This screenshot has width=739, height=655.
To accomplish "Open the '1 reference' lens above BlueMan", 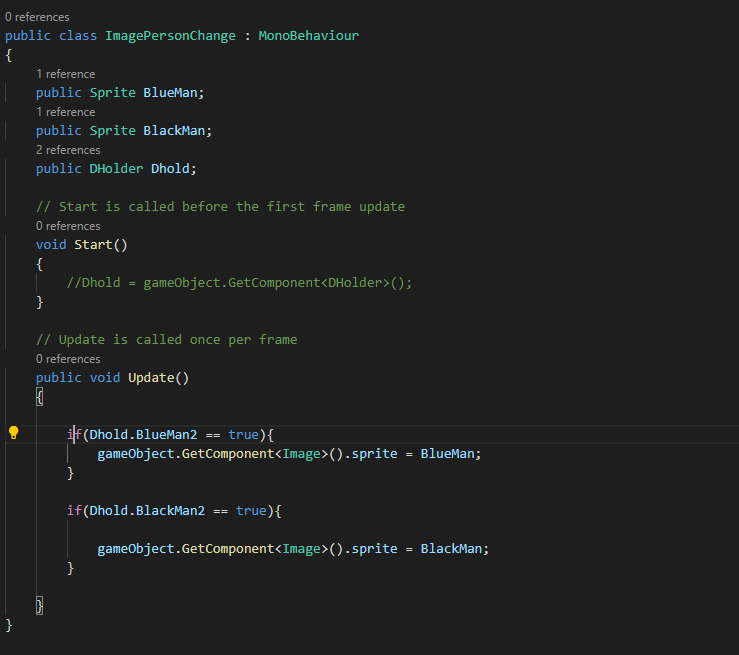I will point(66,74).
